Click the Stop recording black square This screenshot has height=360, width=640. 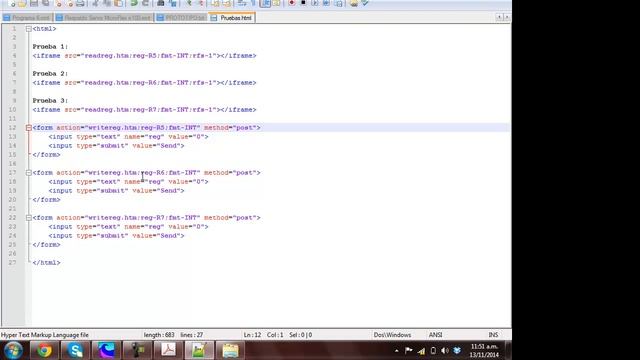[303, 3]
